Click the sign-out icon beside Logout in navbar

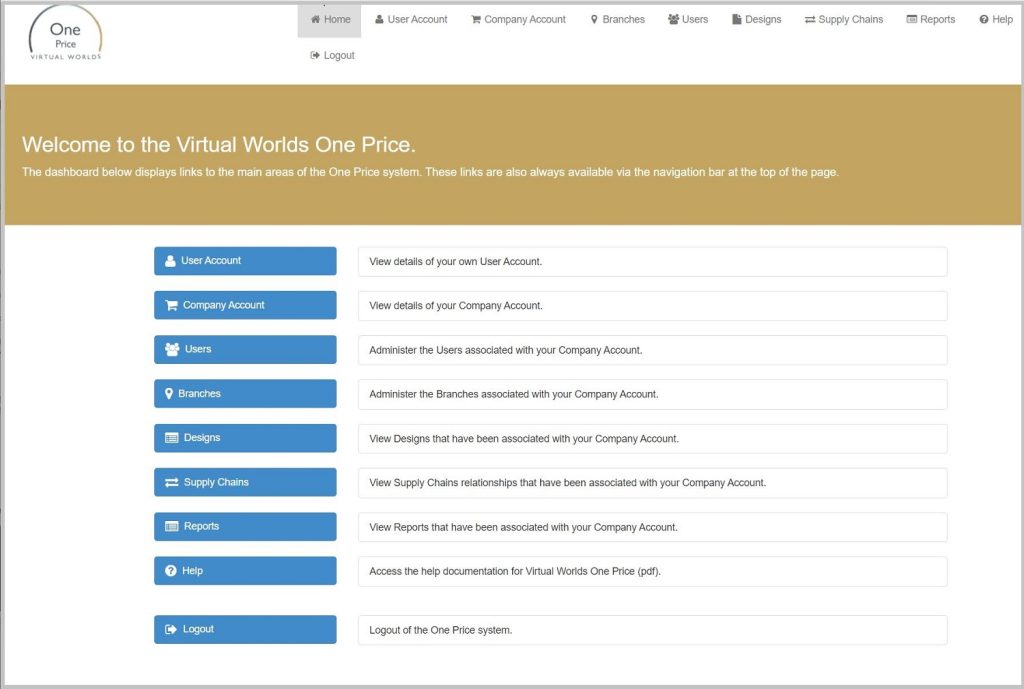(315, 56)
